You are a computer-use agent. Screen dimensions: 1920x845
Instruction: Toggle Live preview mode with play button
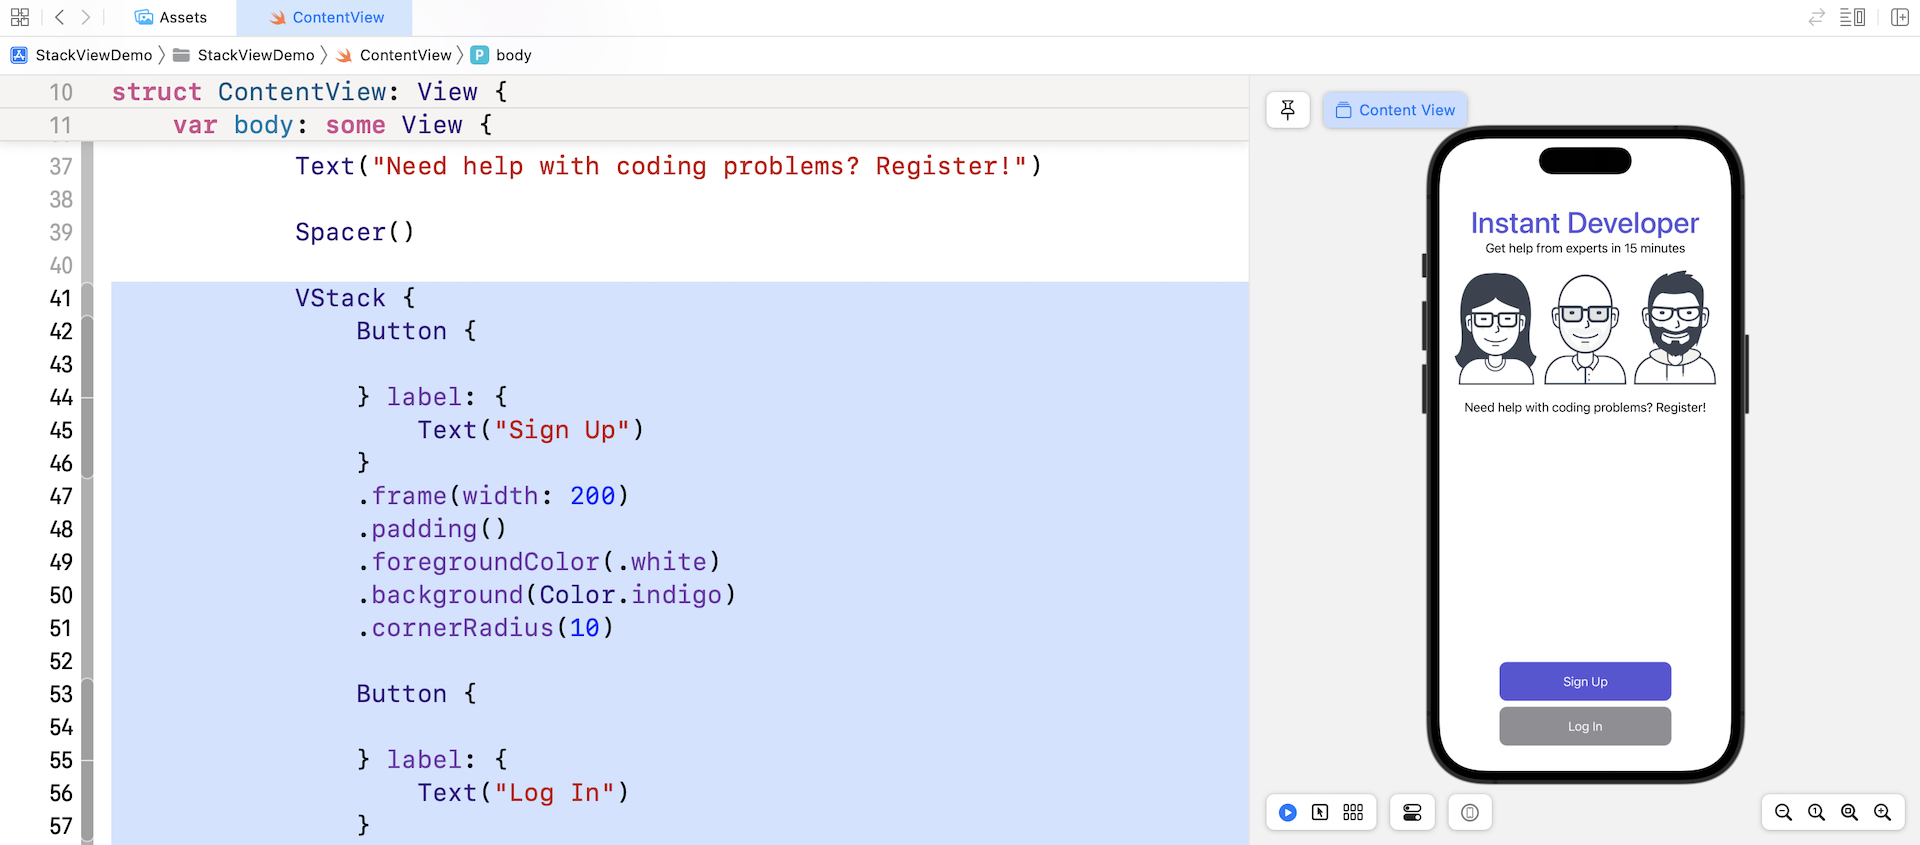pyautogui.click(x=1288, y=813)
